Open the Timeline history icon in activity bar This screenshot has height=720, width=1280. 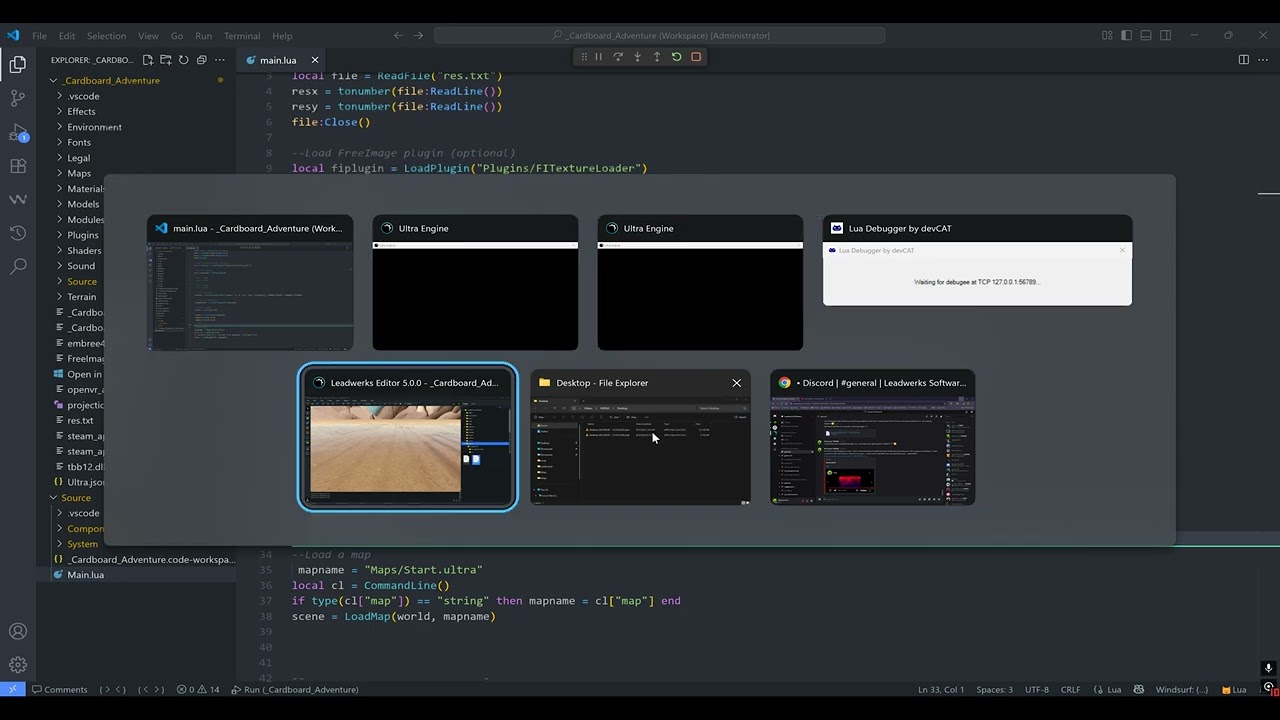pyautogui.click(x=17, y=233)
